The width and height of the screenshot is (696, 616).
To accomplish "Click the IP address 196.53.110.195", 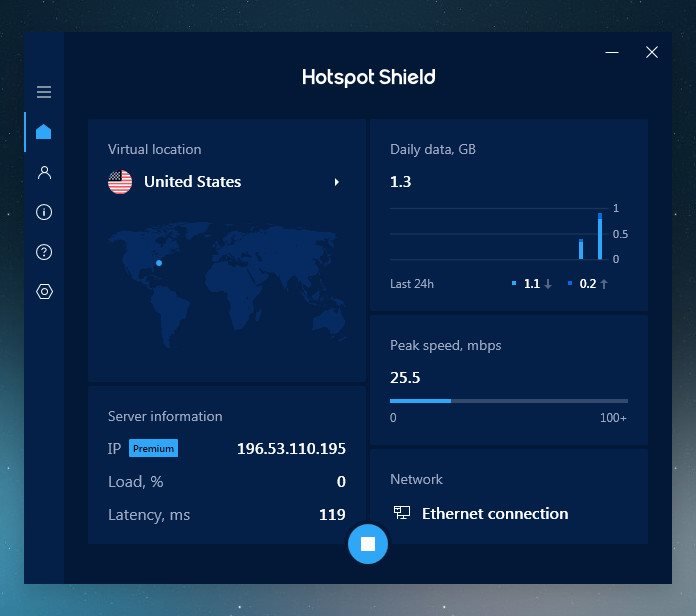I will 291,449.
